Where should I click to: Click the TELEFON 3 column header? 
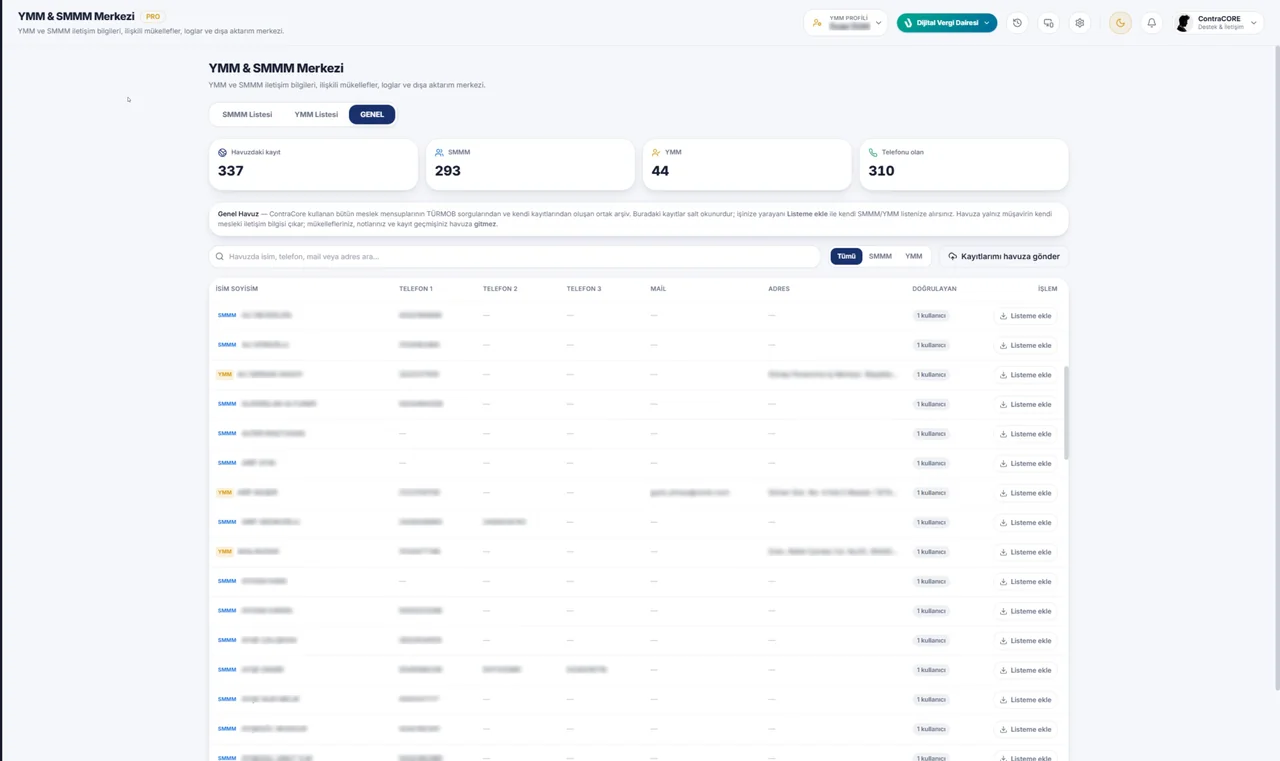[x=584, y=289]
